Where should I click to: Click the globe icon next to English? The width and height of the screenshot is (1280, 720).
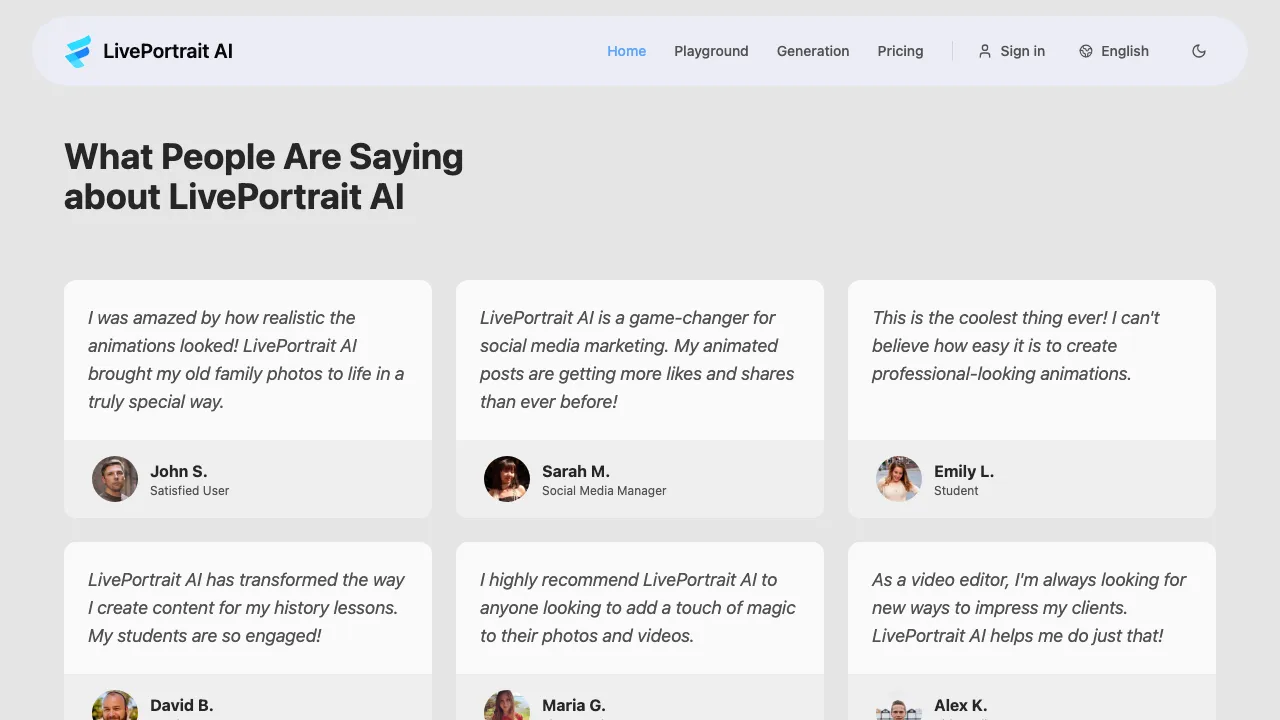click(1086, 50)
